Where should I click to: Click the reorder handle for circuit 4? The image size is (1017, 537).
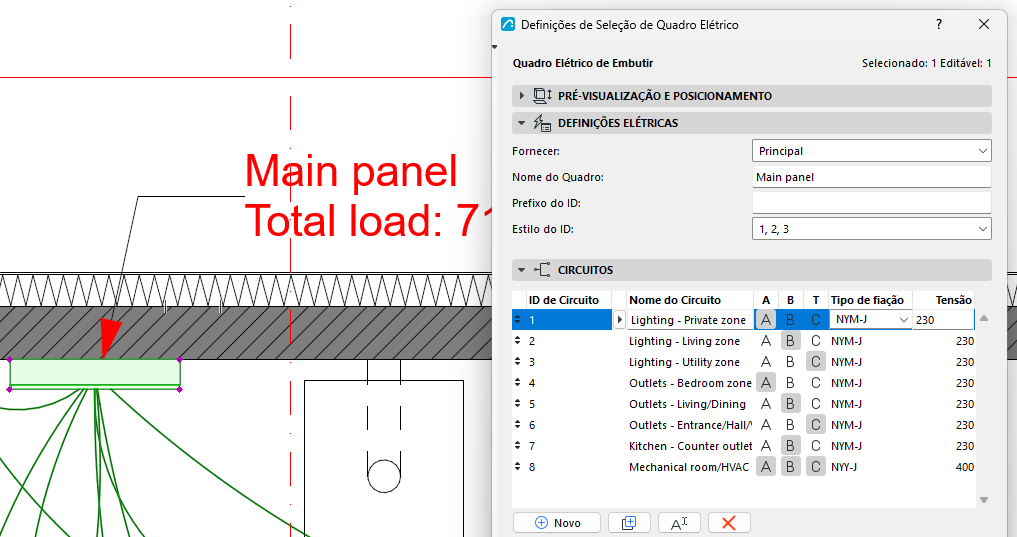[518, 383]
